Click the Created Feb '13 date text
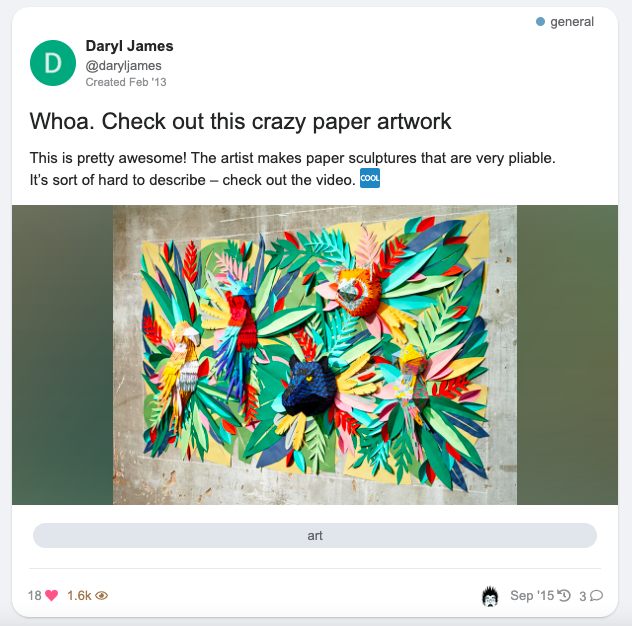 pos(126,82)
